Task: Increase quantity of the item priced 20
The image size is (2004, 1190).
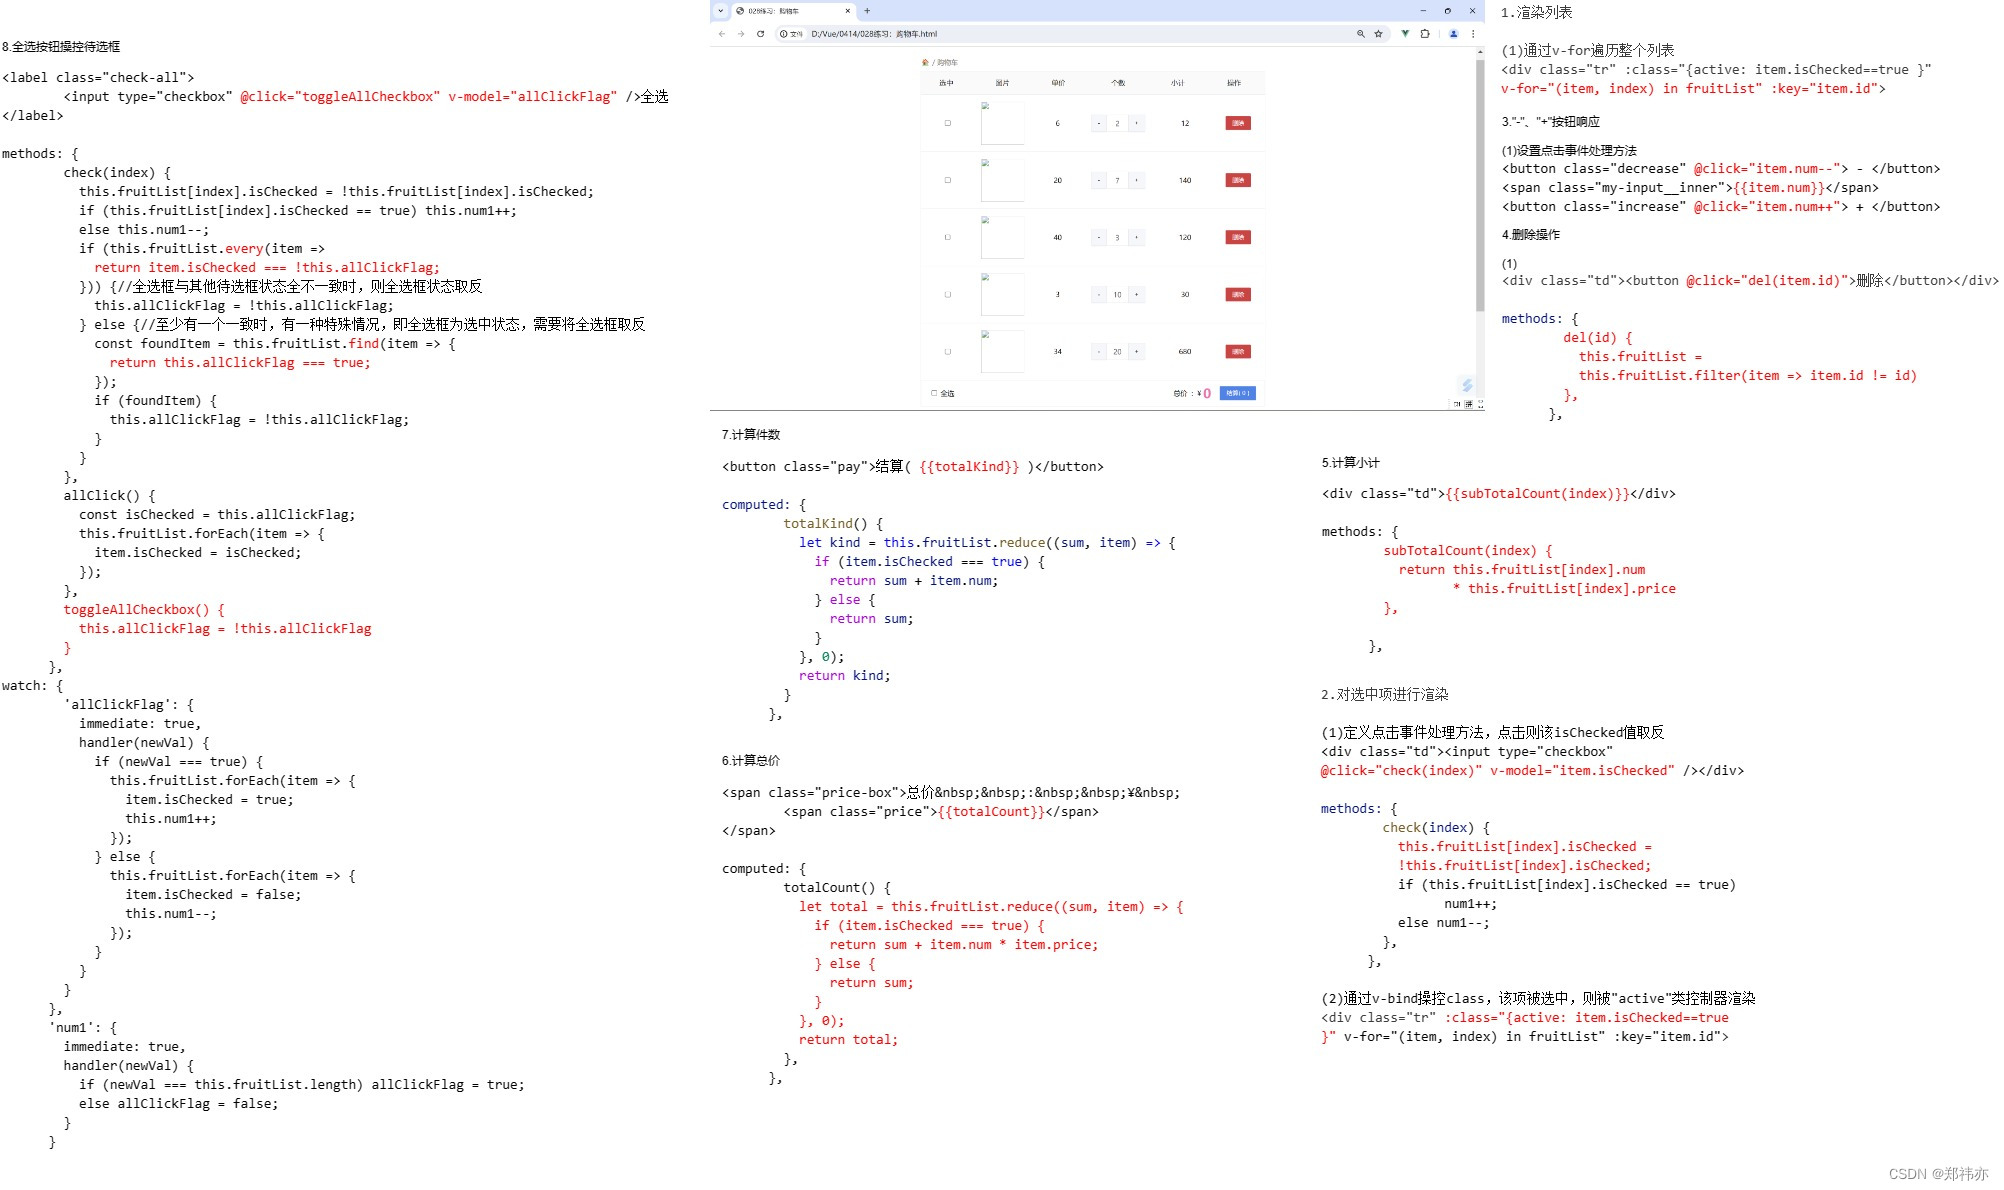Action: pos(1137,180)
